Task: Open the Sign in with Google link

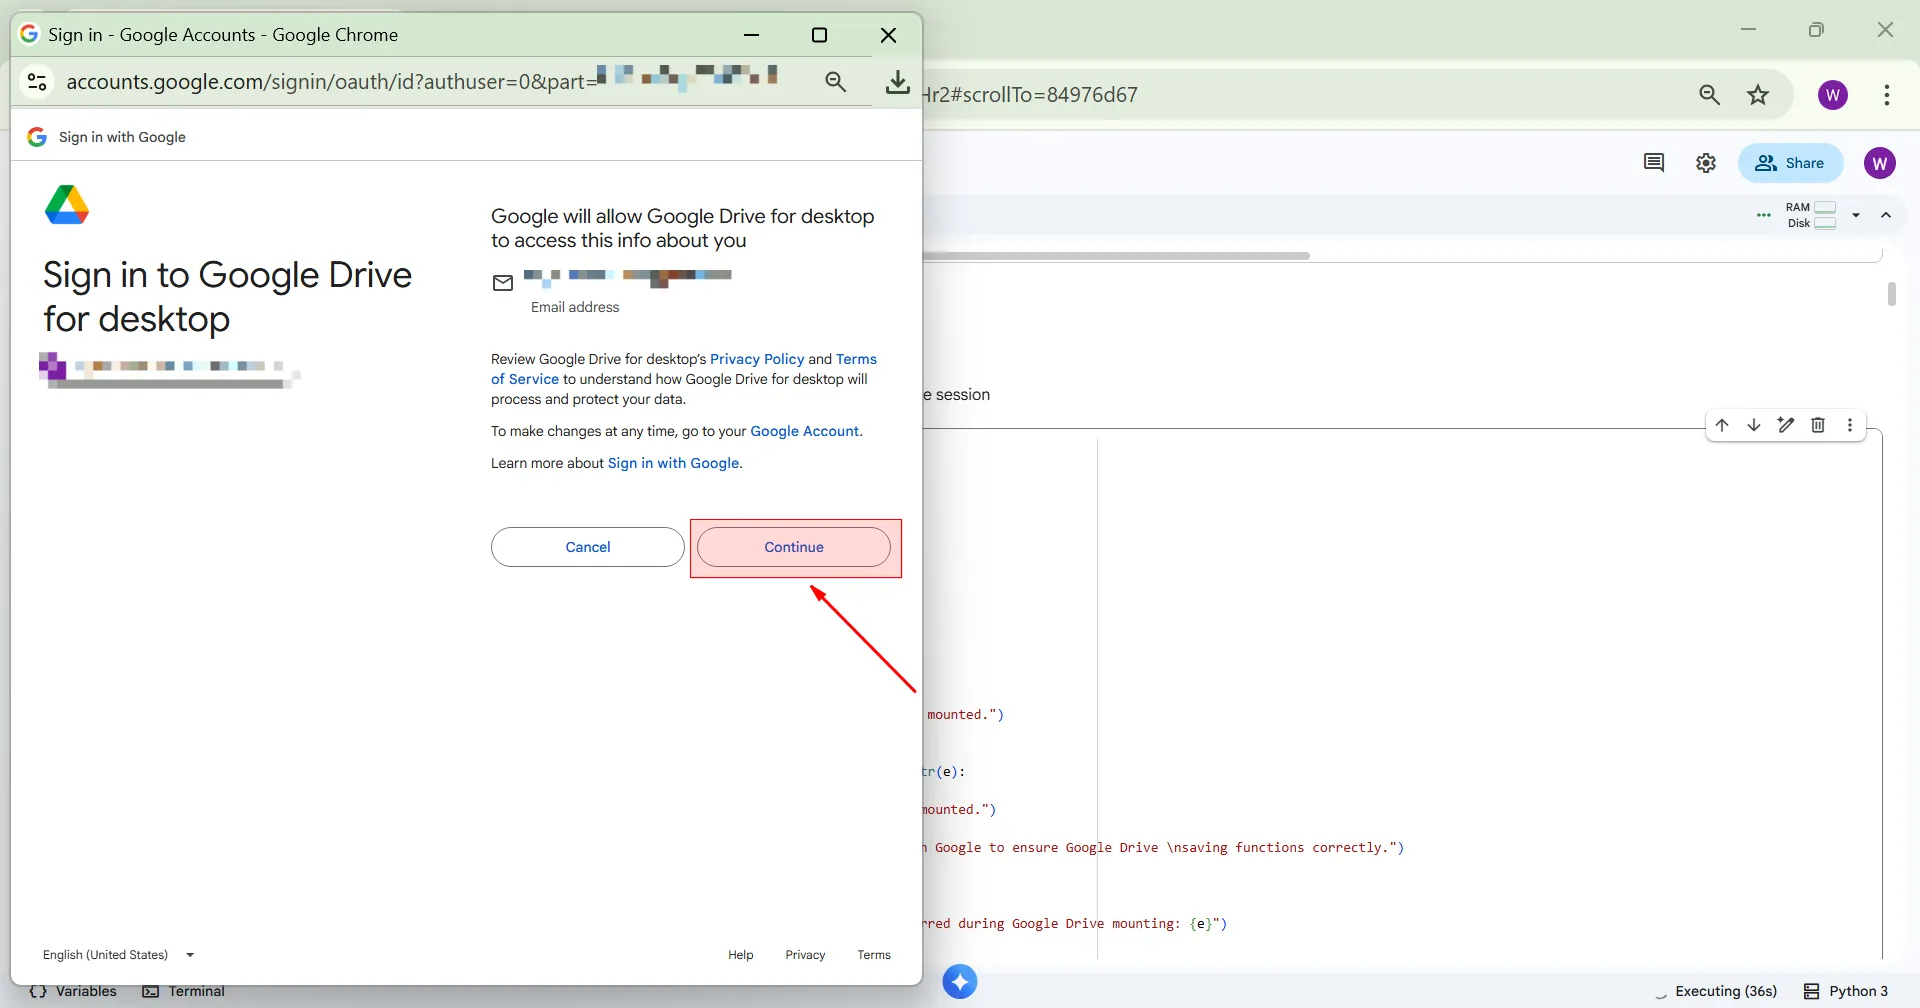Action: [x=674, y=463]
